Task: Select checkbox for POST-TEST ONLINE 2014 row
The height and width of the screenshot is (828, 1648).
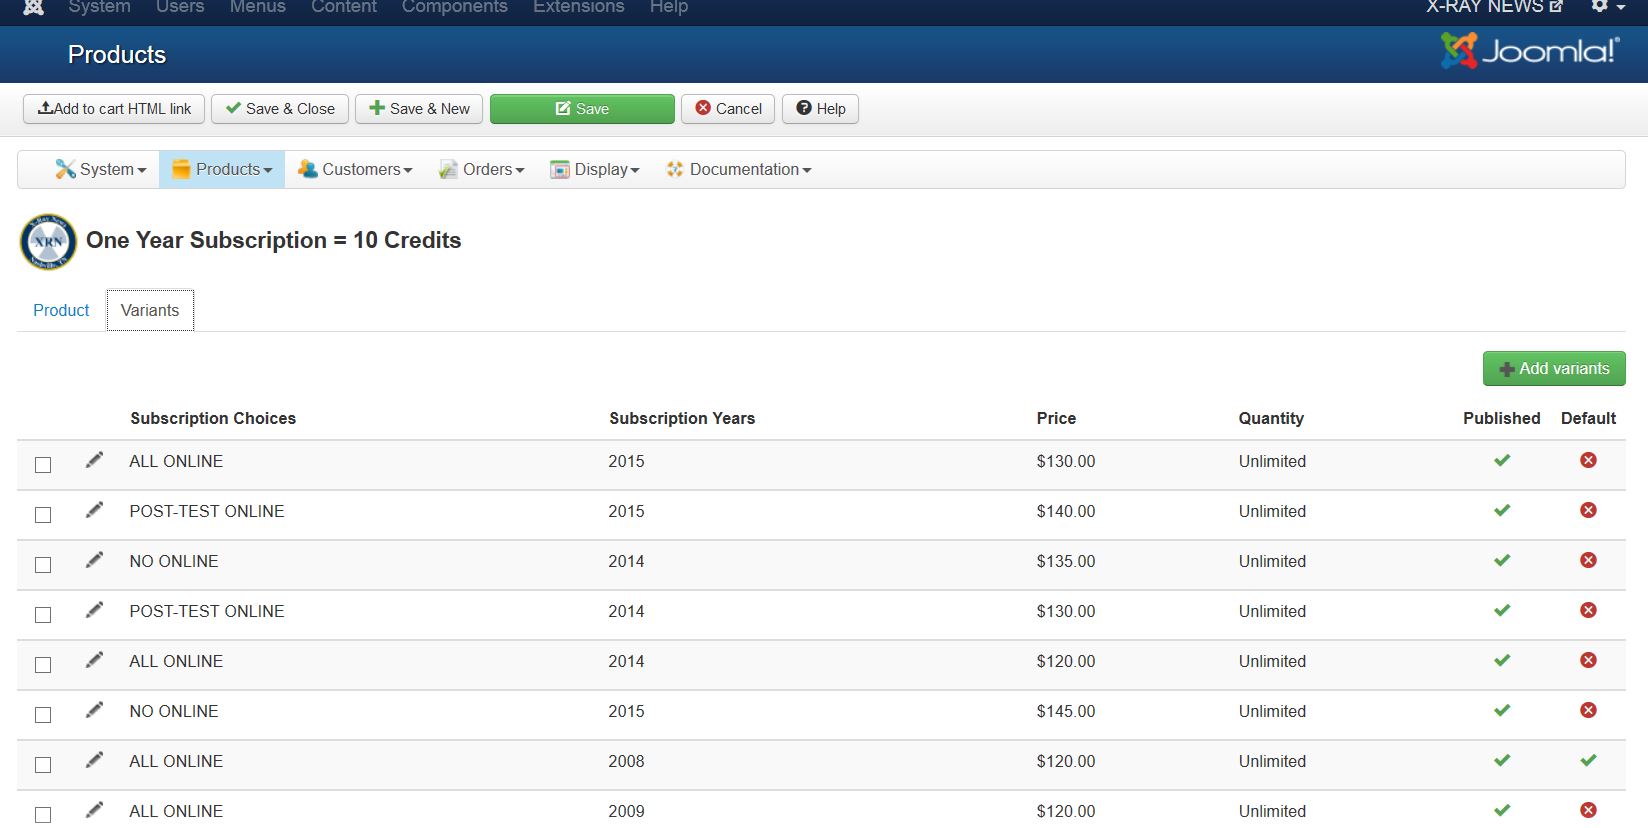Action: [43, 614]
